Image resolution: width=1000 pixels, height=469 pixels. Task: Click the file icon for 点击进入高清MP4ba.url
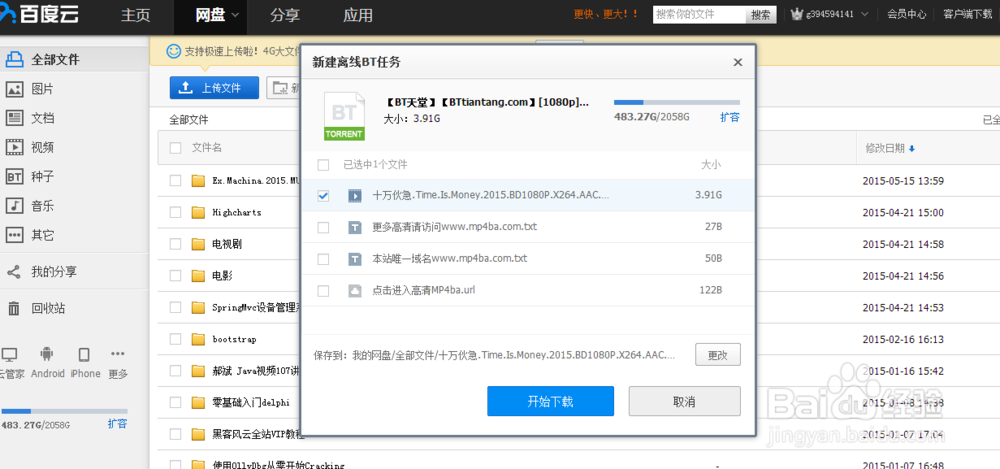[355, 291]
